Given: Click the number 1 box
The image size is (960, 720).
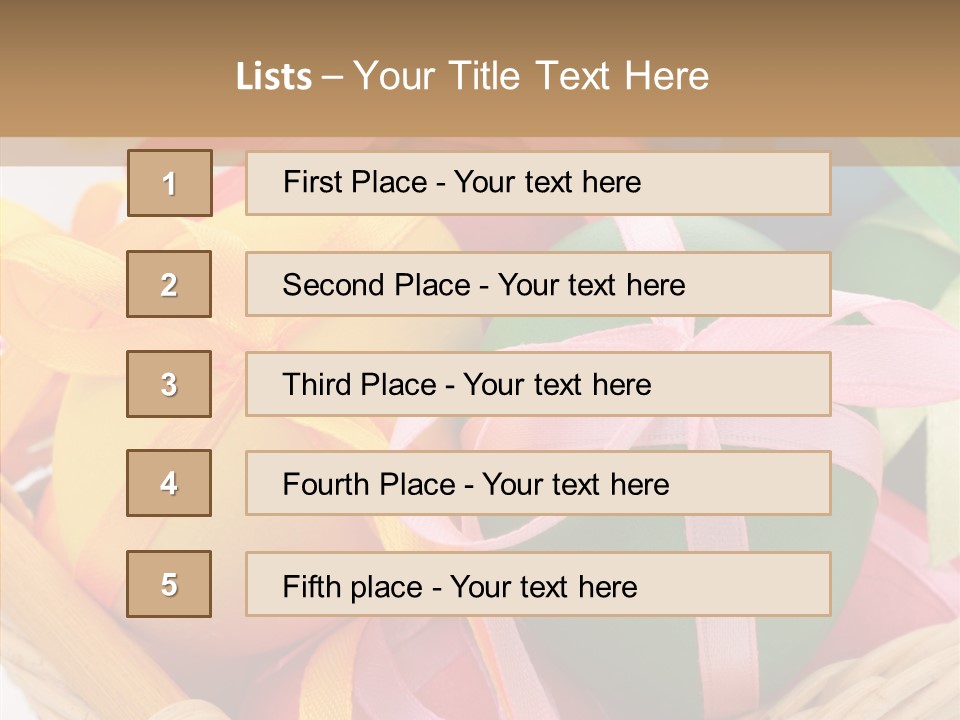Looking at the screenshot, I should click(169, 183).
